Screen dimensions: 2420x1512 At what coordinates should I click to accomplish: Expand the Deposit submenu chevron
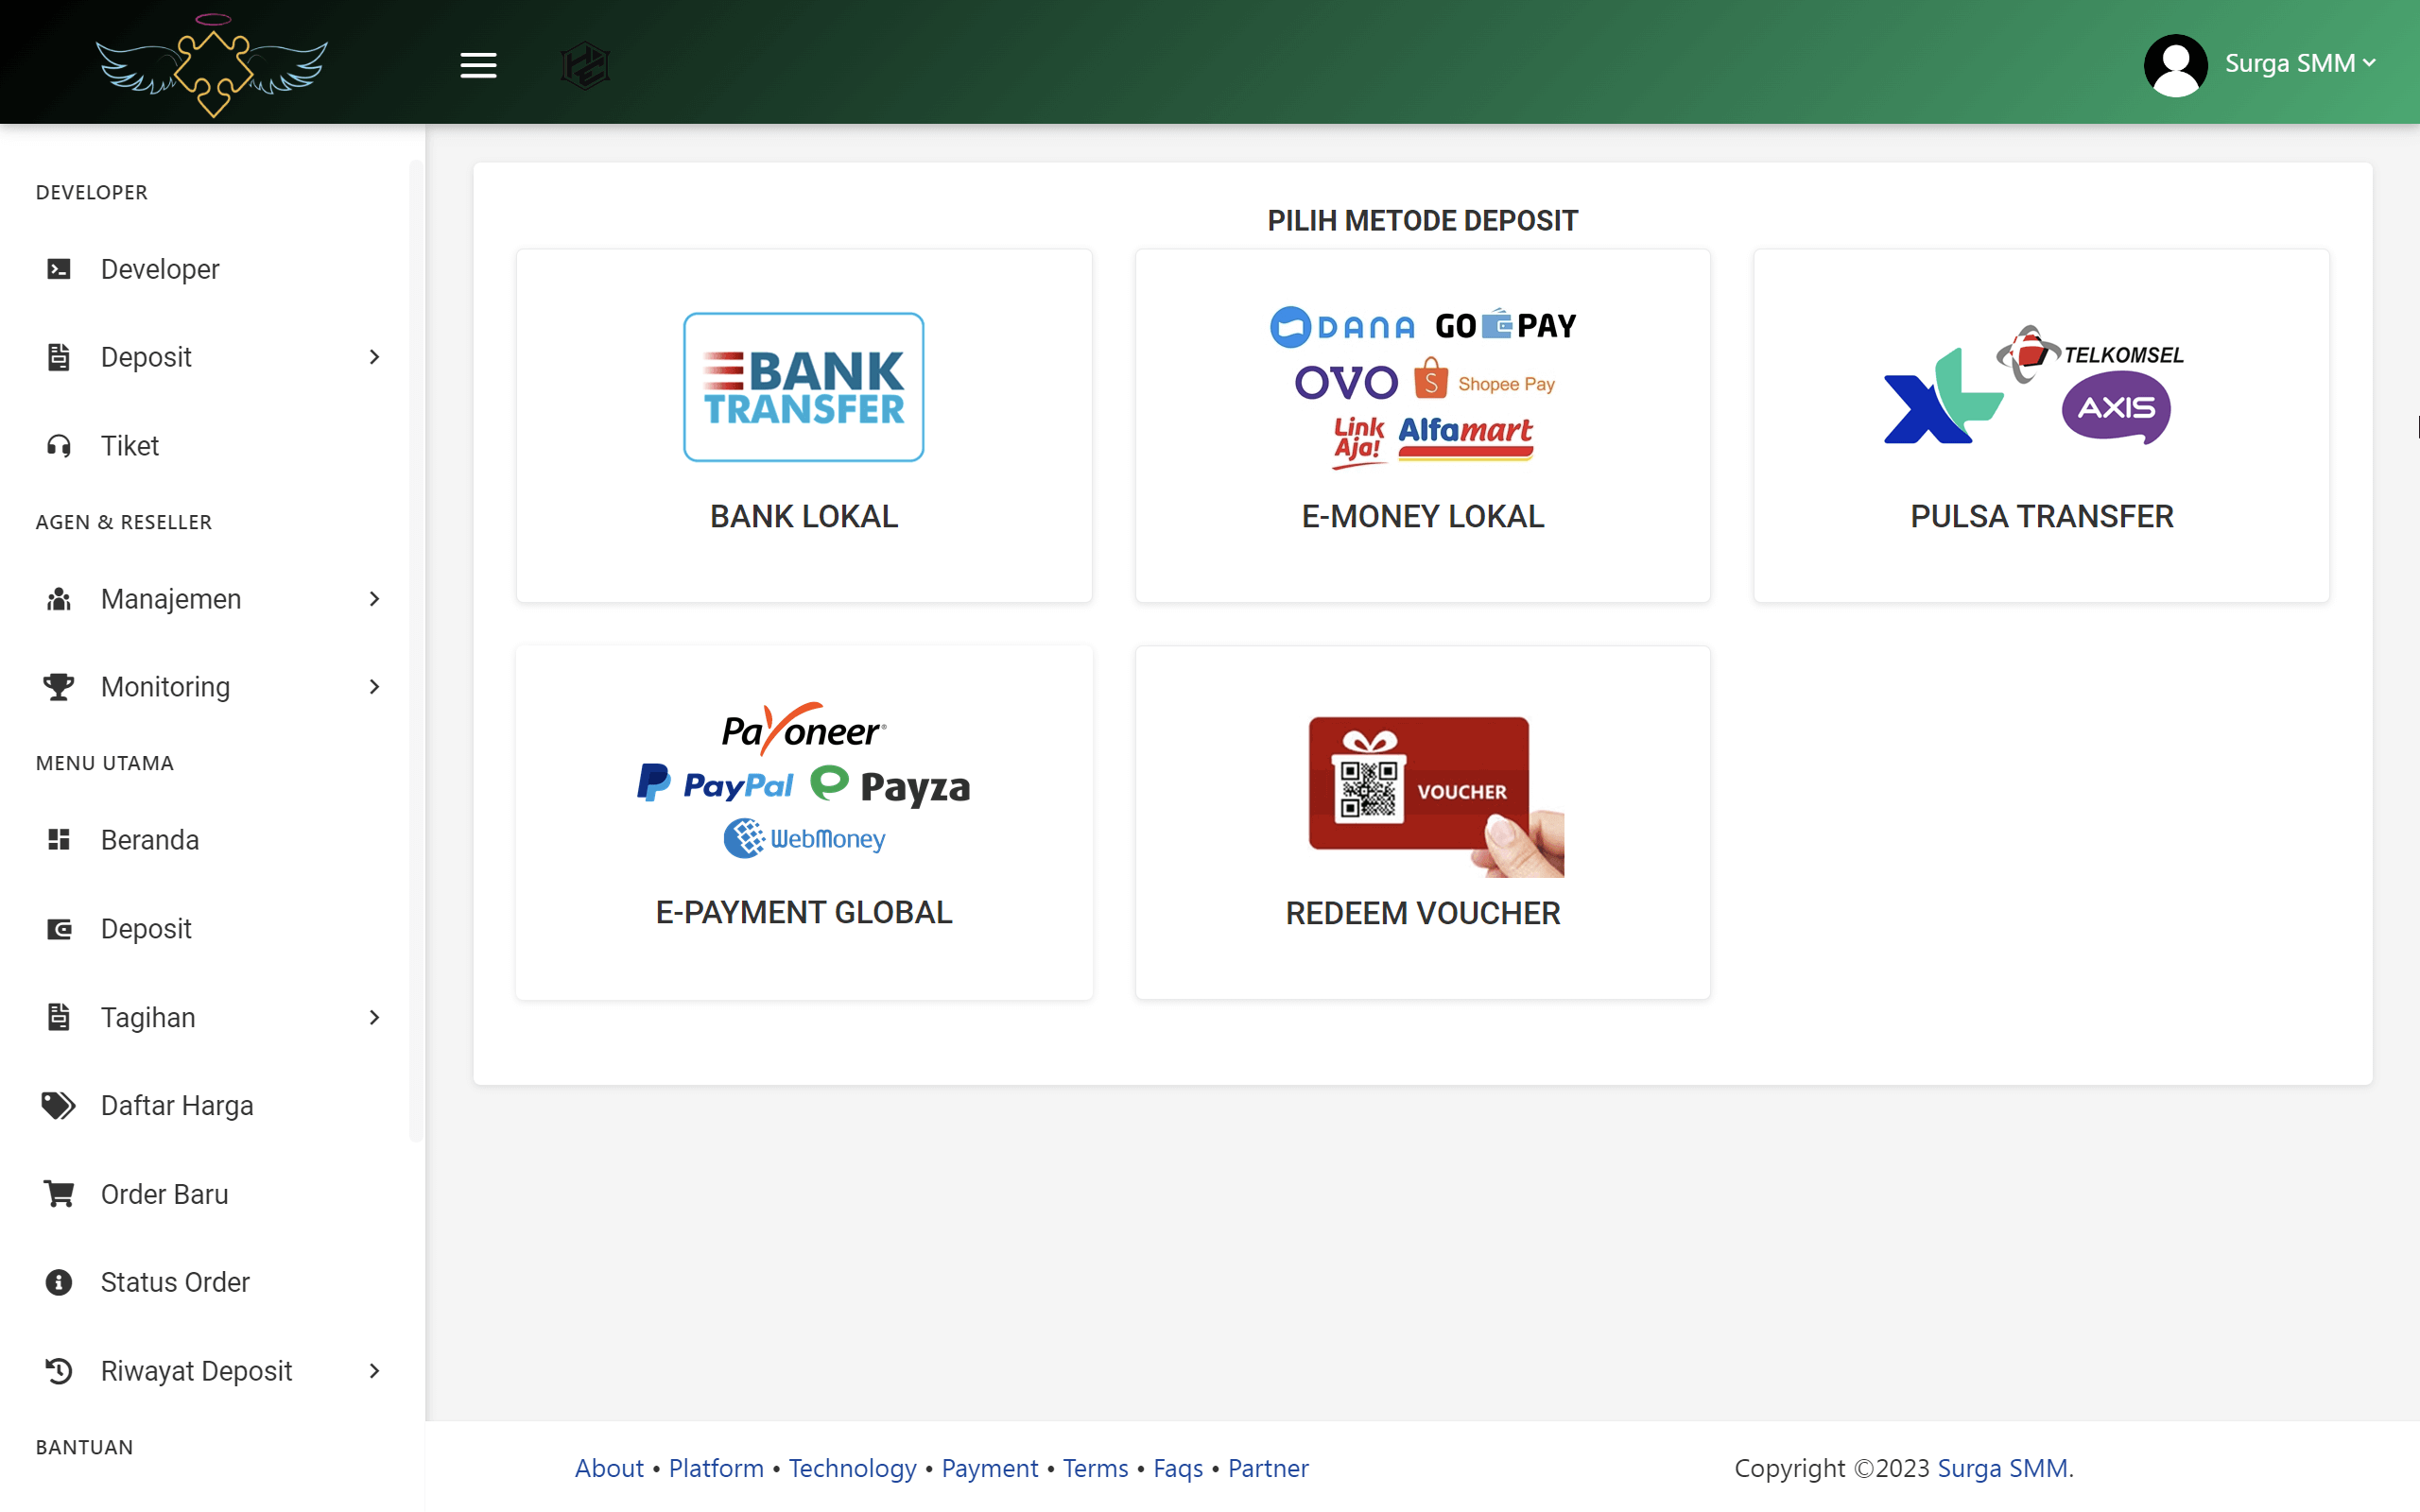point(374,357)
